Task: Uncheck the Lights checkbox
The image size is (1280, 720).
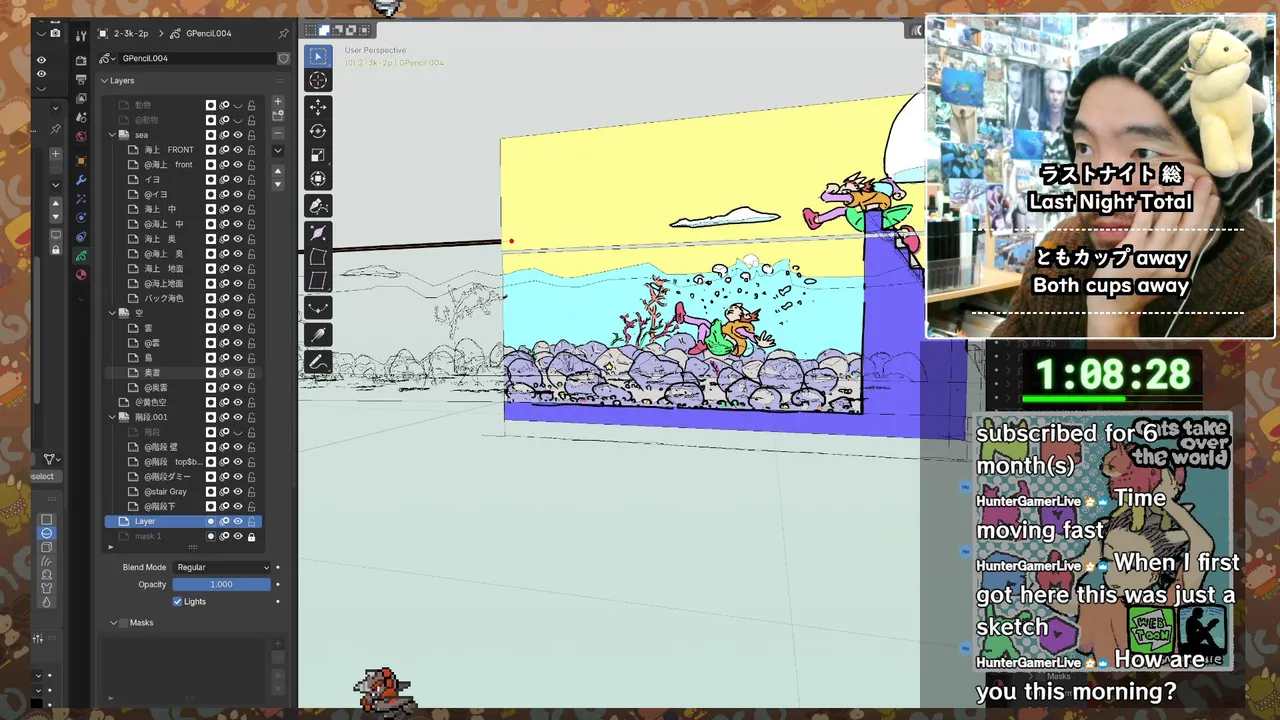Action: point(177,601)
